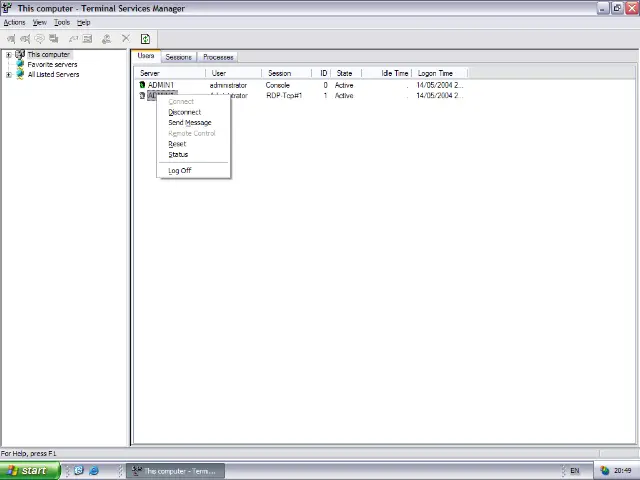Click the Connect icon in the toolbar
640x480 pixels.
click(x=11, y=39)
